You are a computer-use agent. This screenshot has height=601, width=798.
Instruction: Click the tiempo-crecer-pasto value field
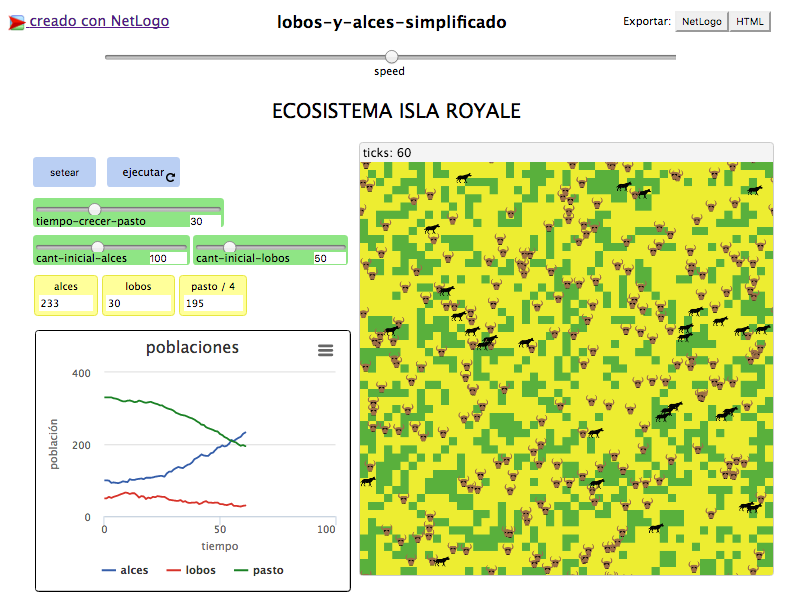(204, 221)
